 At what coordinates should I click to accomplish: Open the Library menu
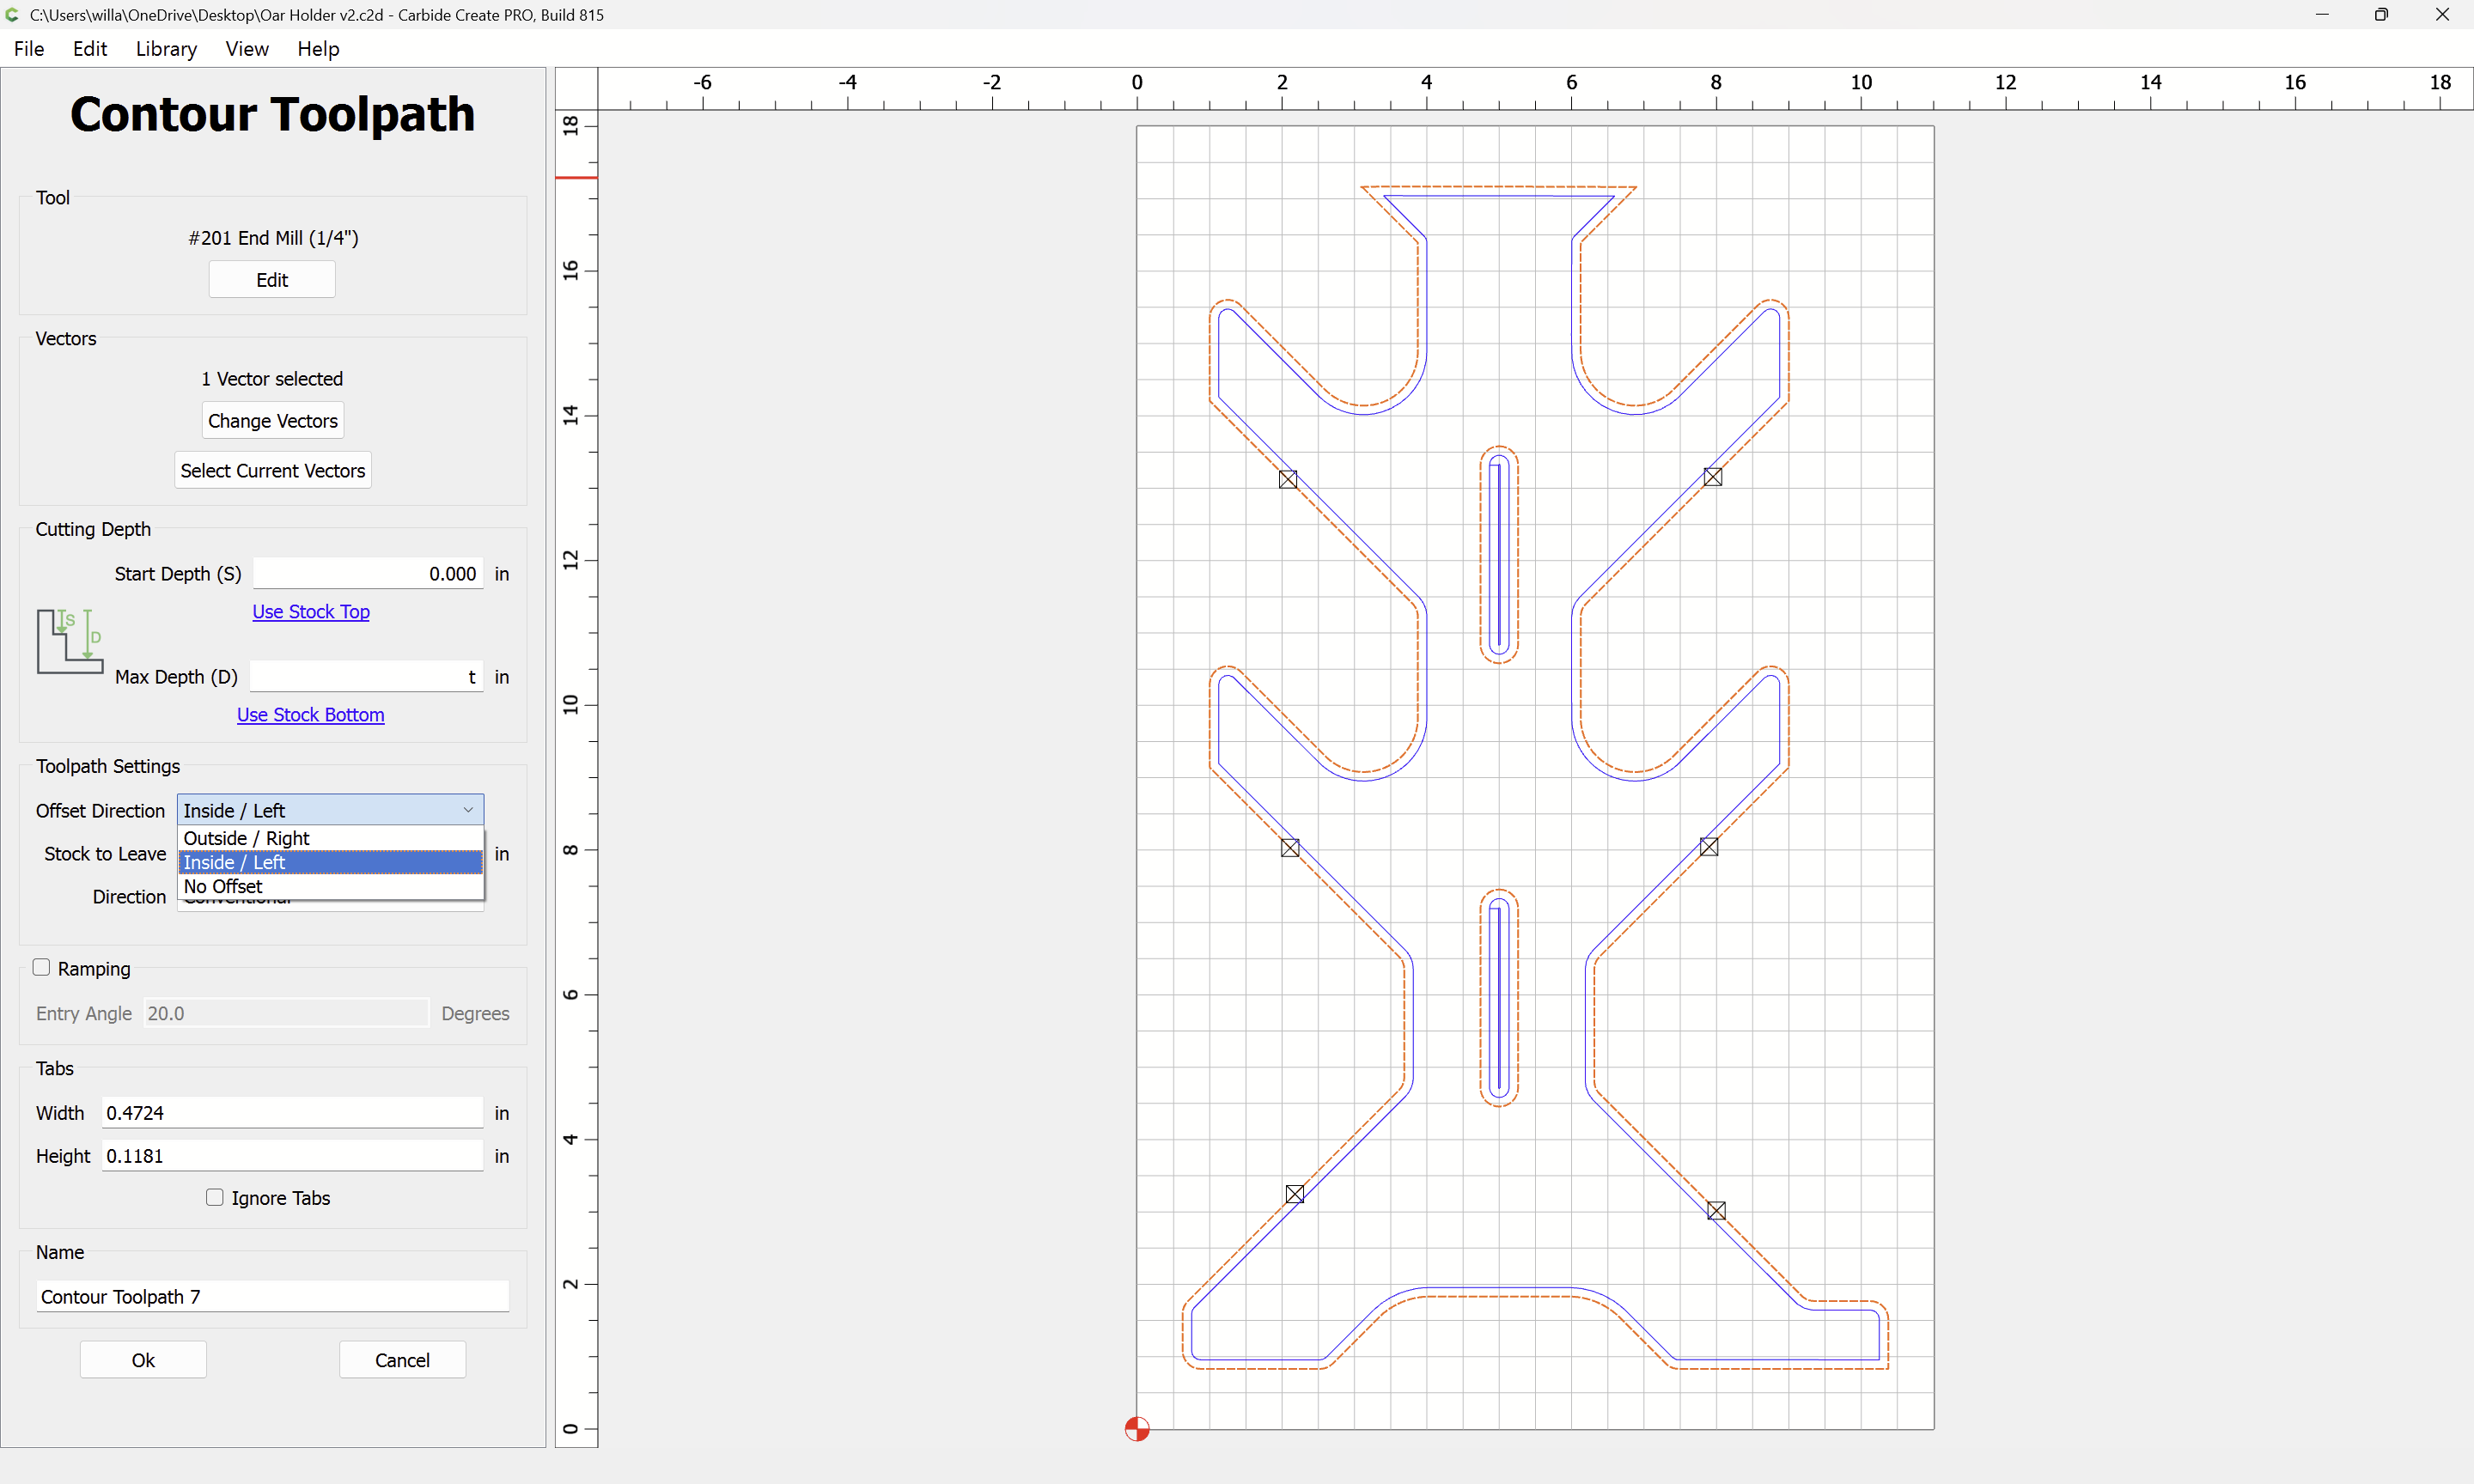pos(166,48)
